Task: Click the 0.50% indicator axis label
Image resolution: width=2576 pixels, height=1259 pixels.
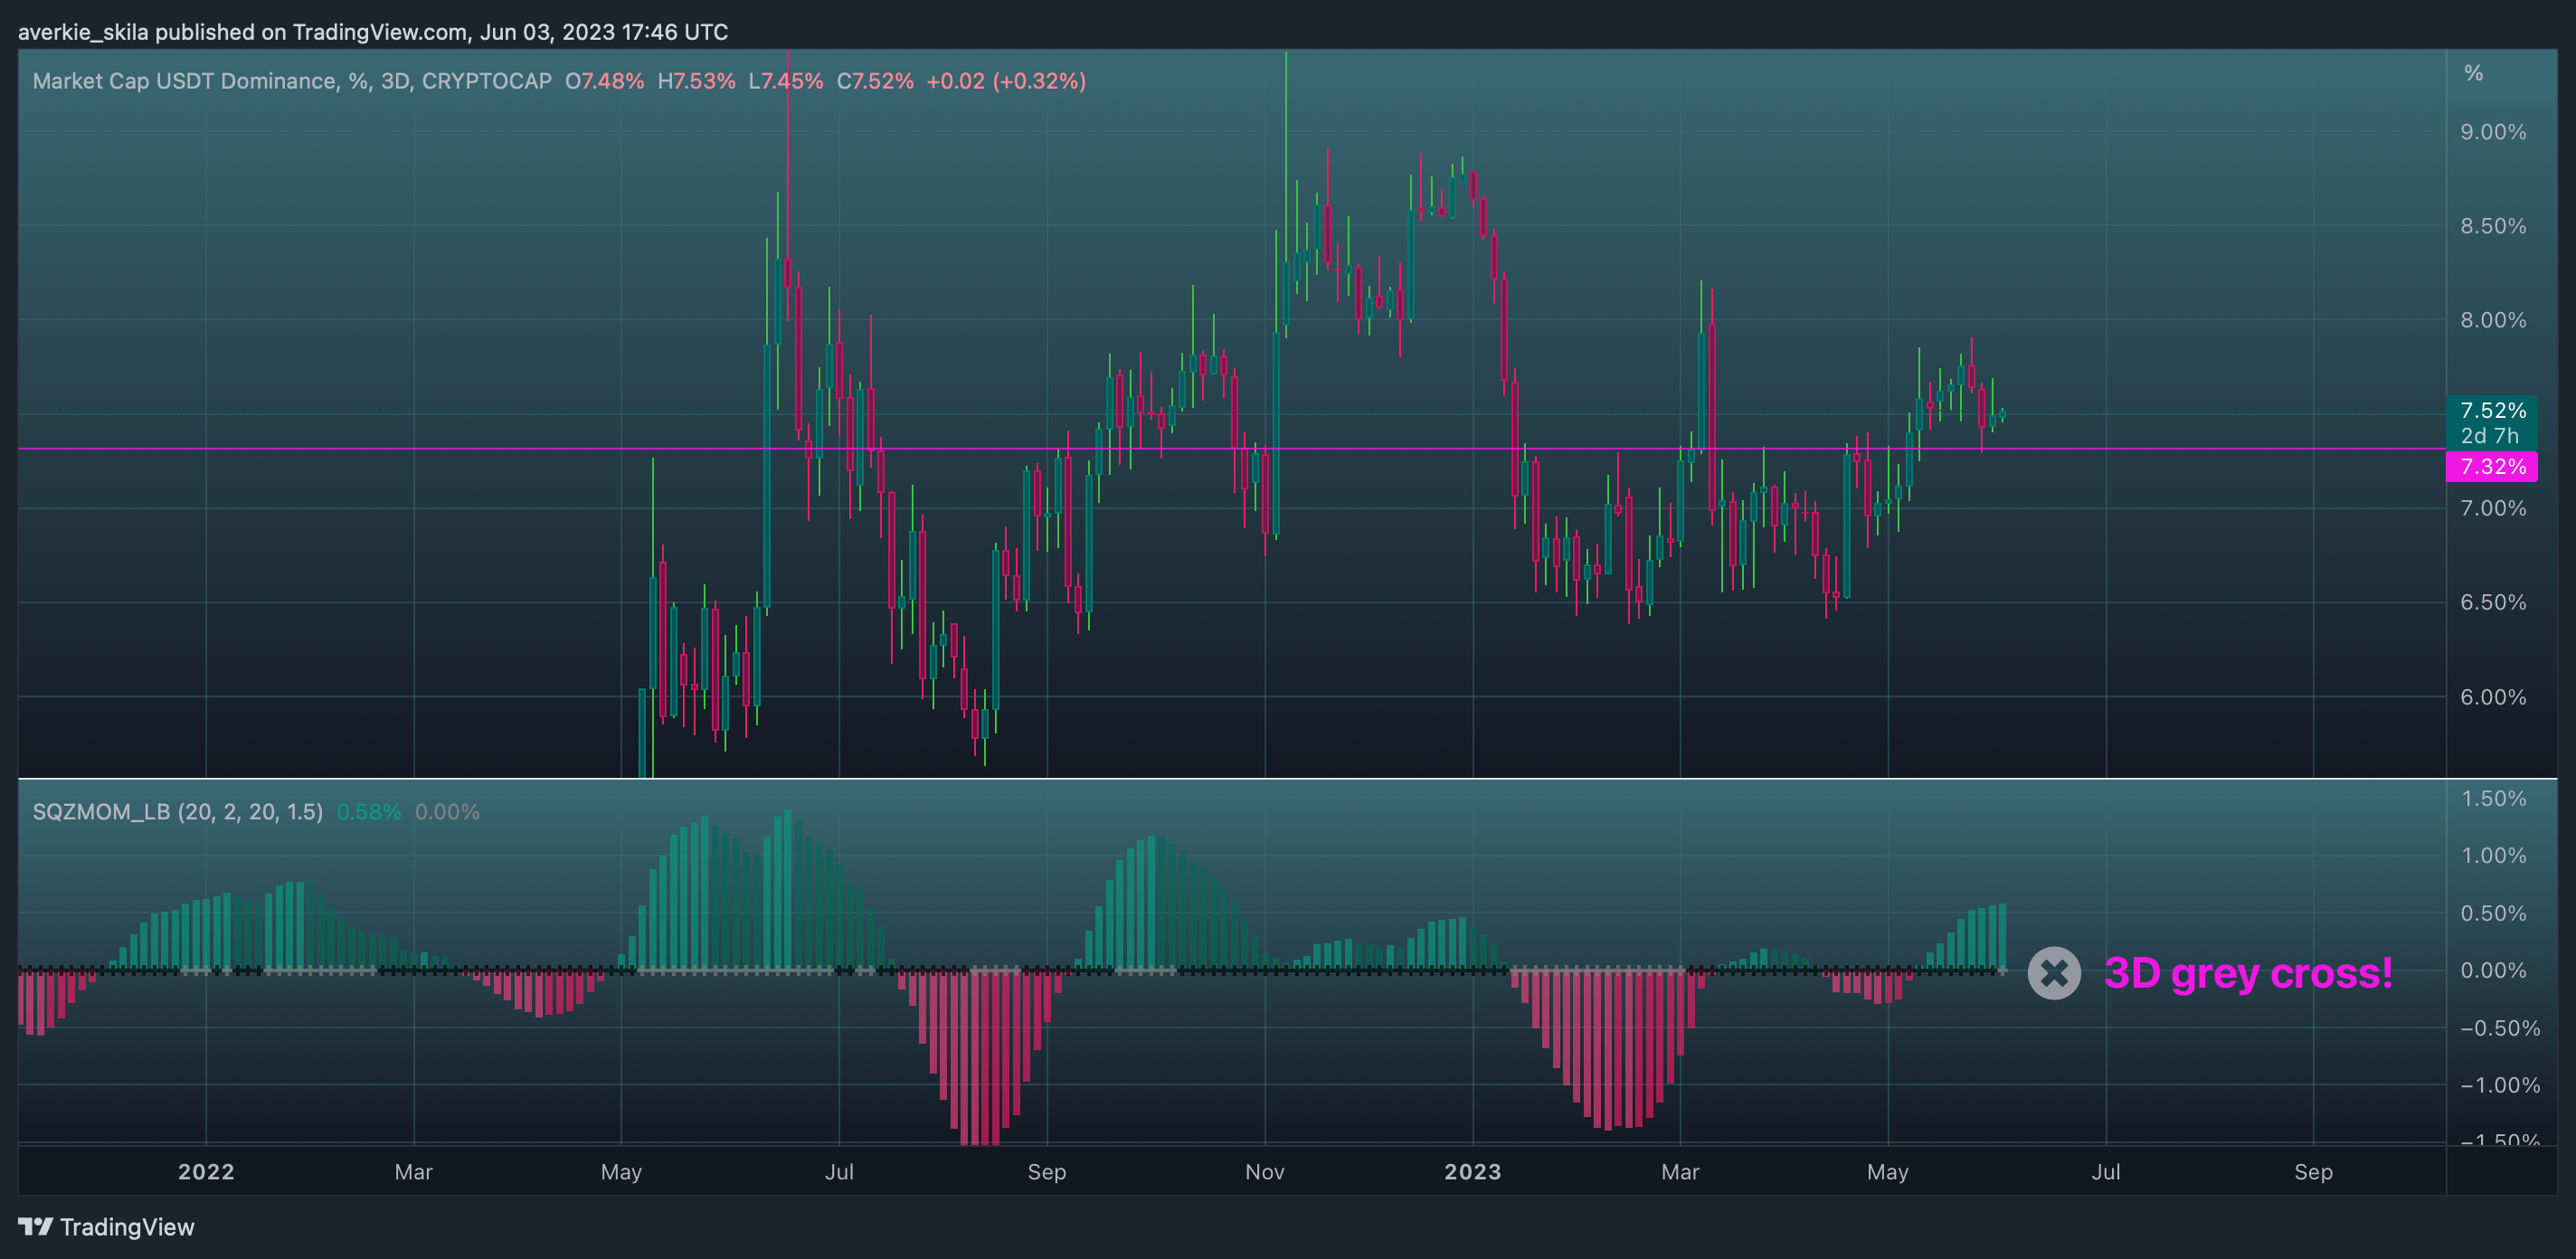Action: click(x=2493, y=913)
